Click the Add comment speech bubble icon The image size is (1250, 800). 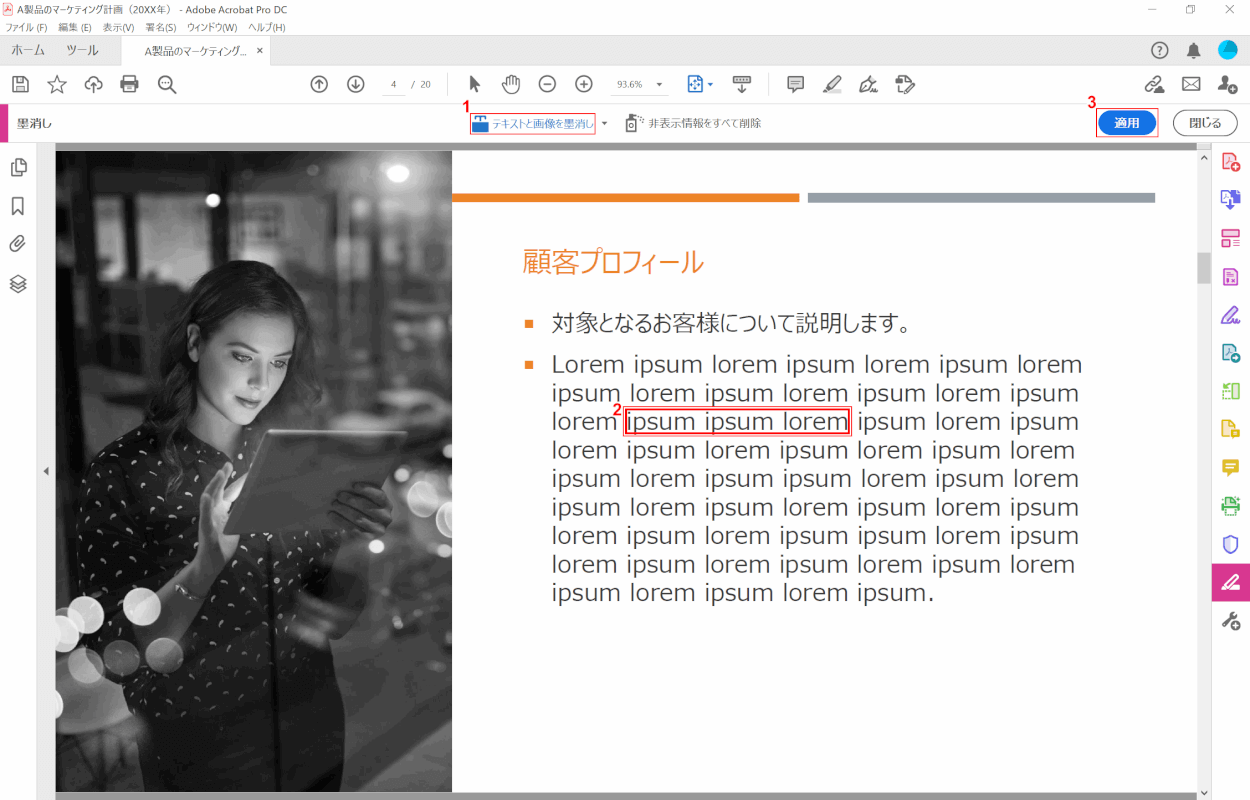tap(796, 84)
